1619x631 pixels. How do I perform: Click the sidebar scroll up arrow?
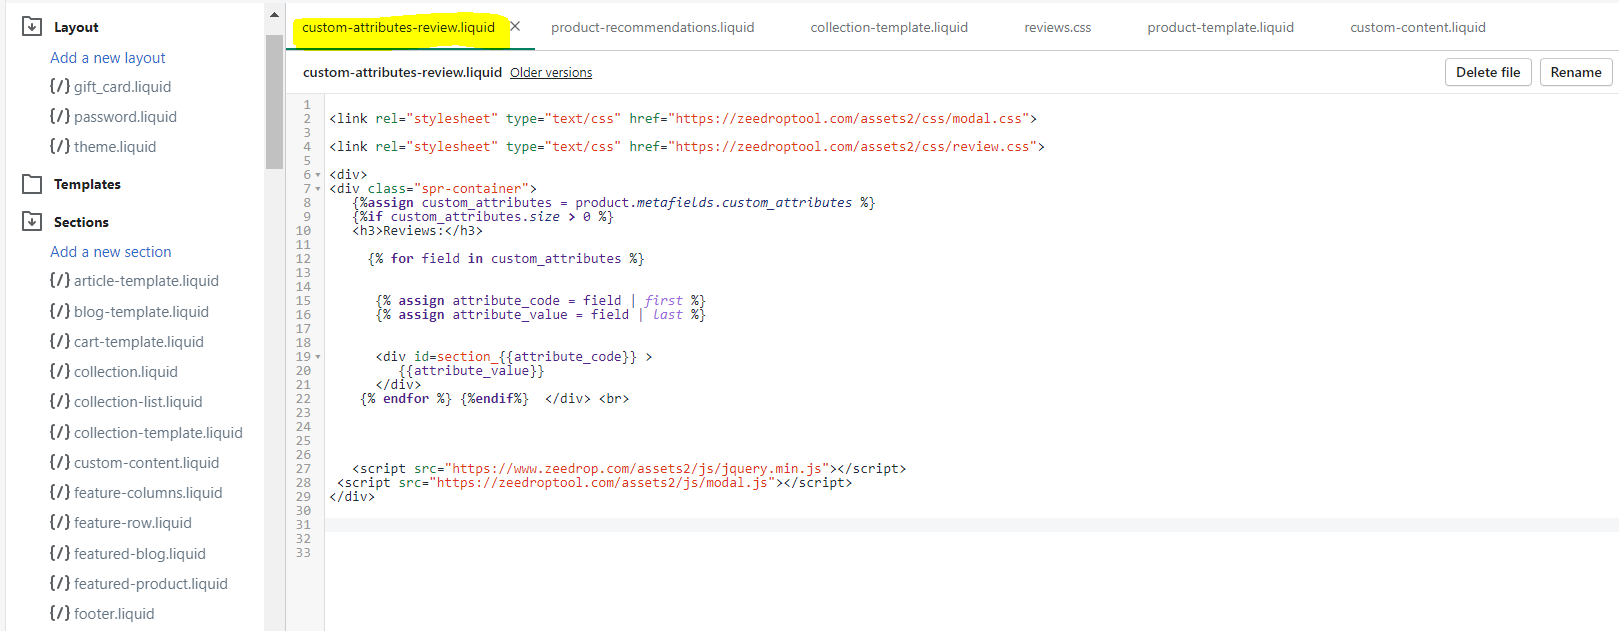[274, 15]
